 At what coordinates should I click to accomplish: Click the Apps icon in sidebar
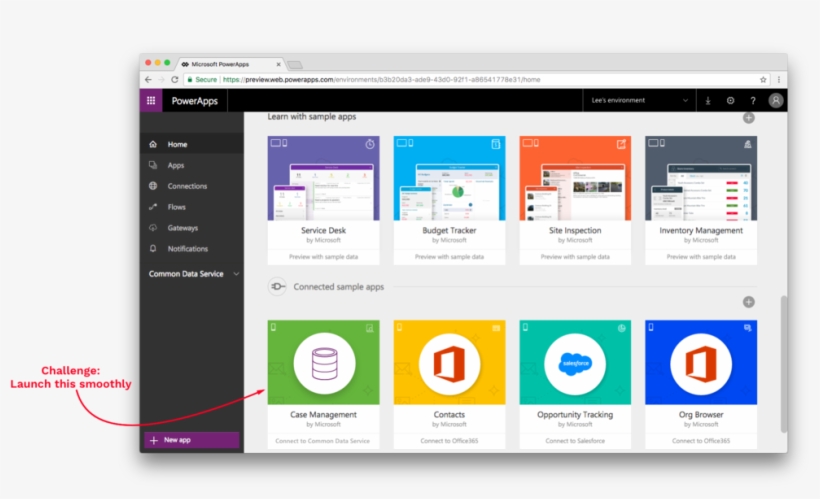(x=153, y=165)
